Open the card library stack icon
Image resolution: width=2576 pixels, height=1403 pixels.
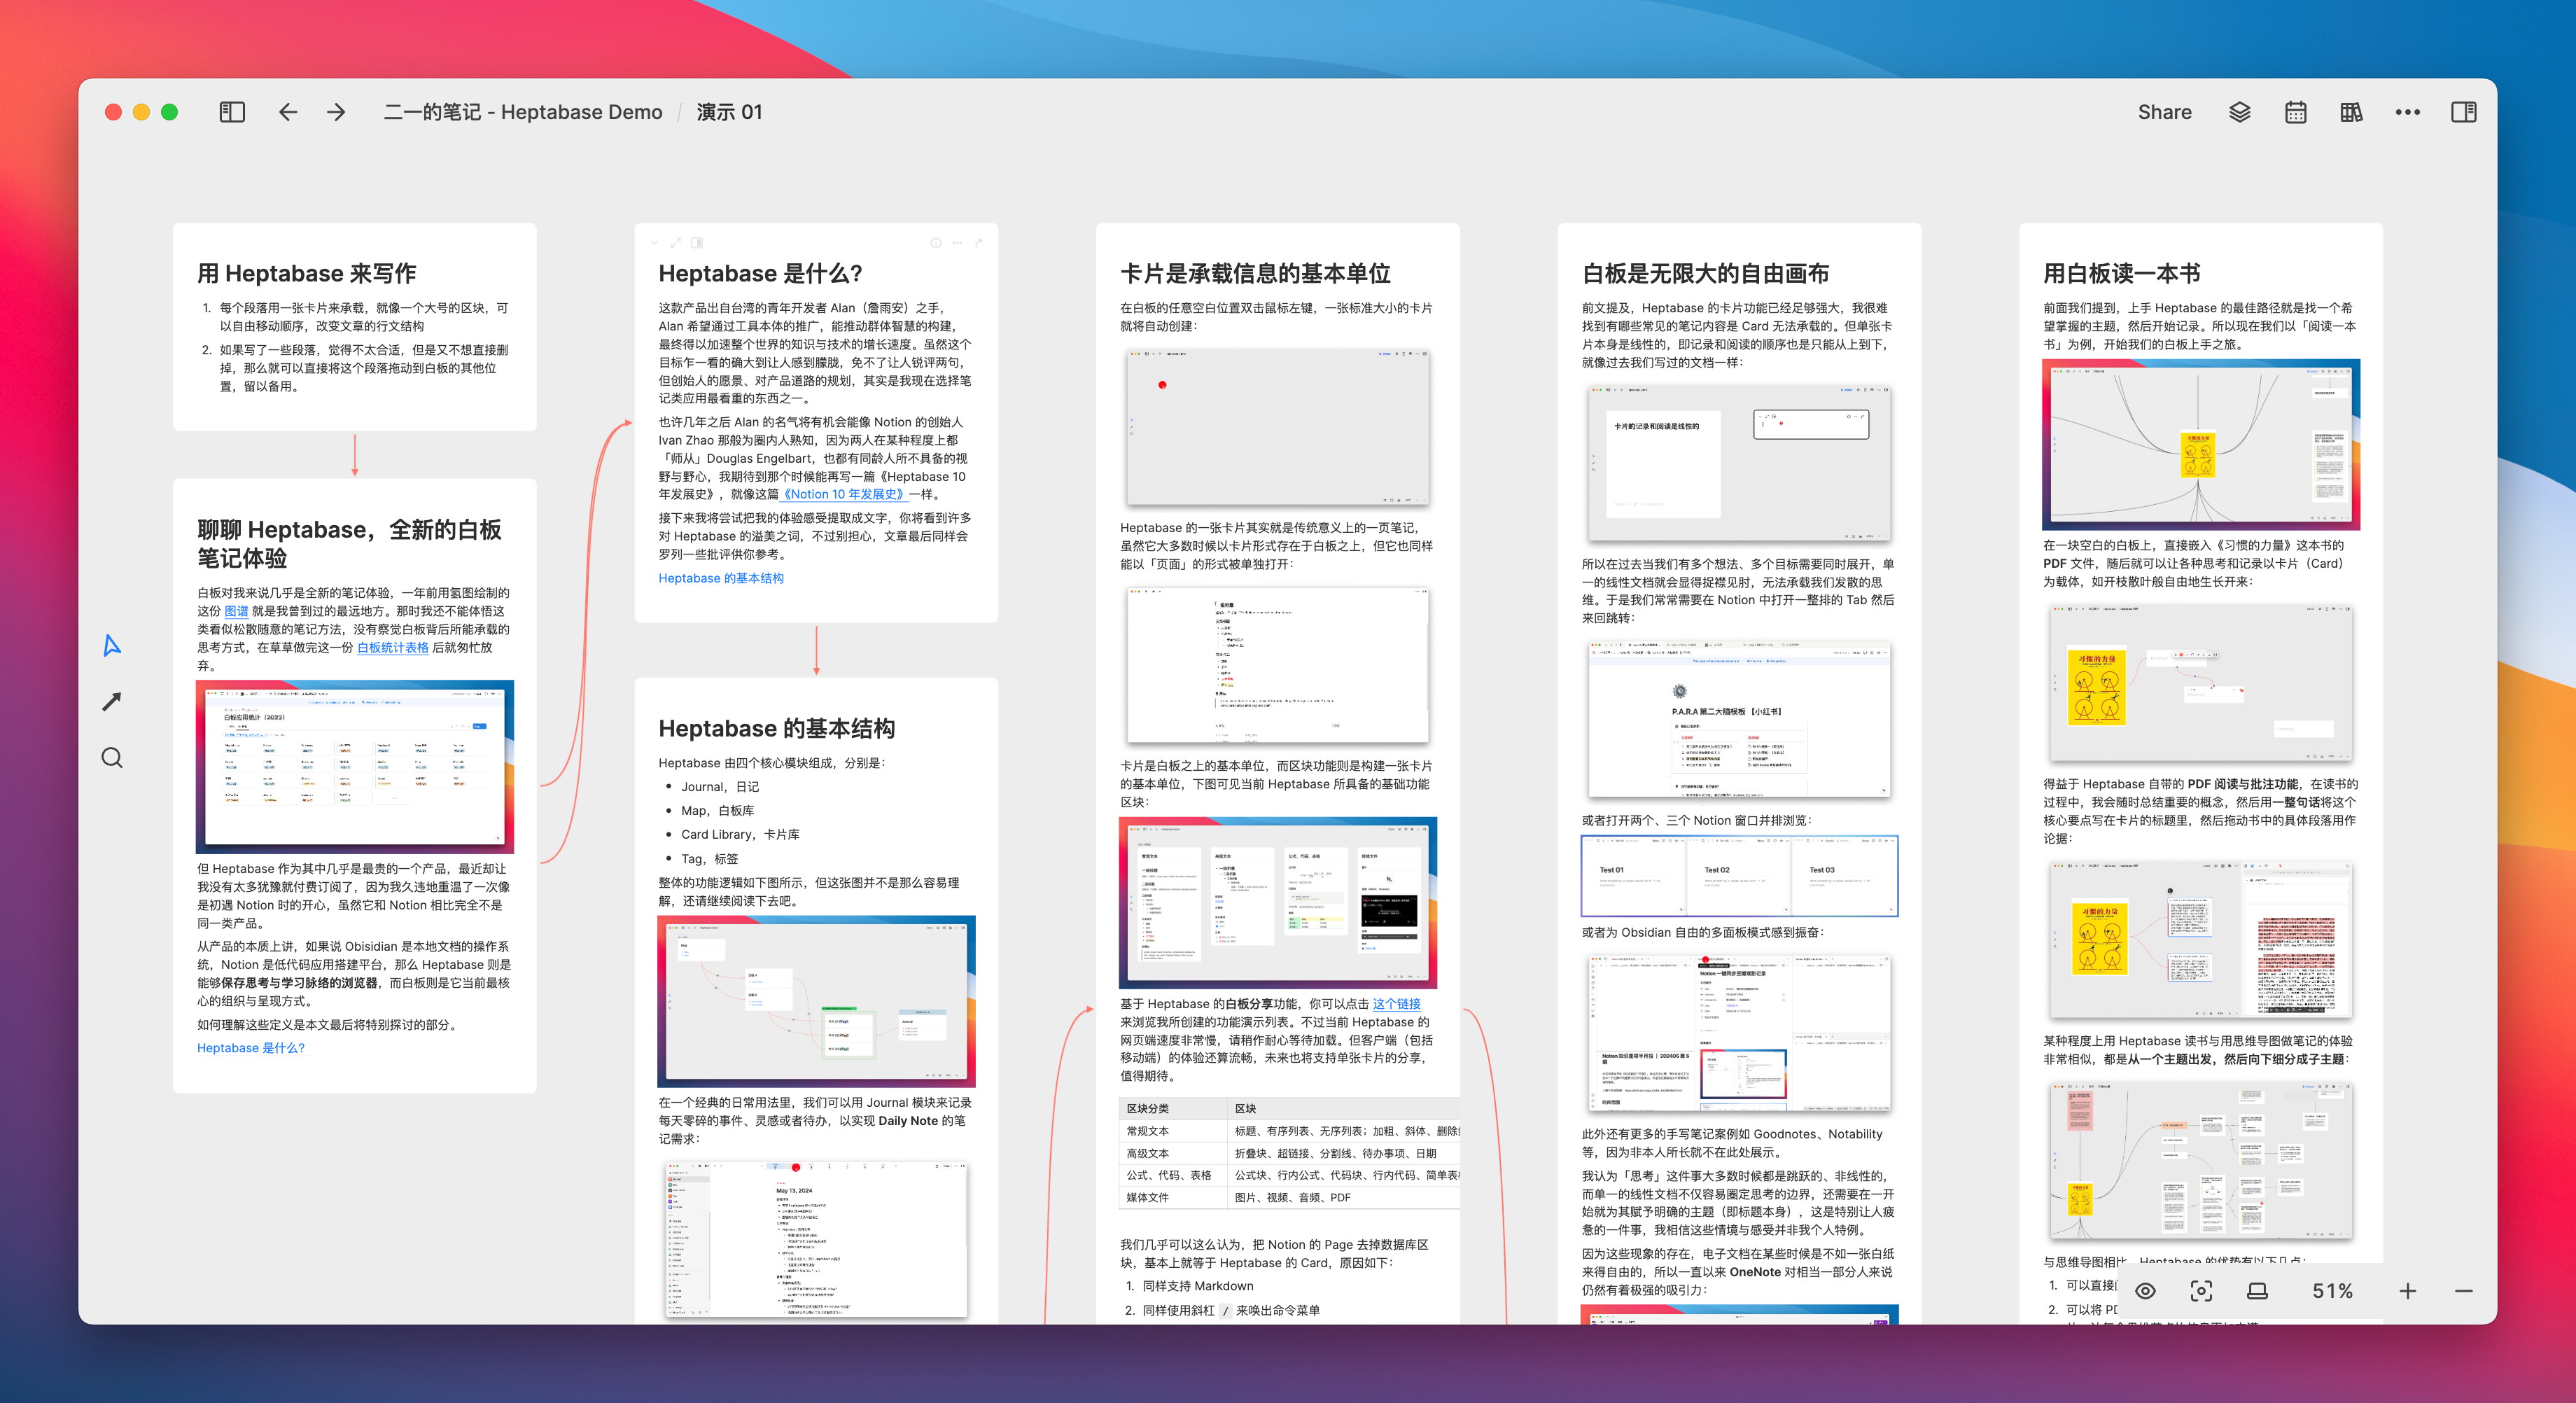tap(2240, 112)
